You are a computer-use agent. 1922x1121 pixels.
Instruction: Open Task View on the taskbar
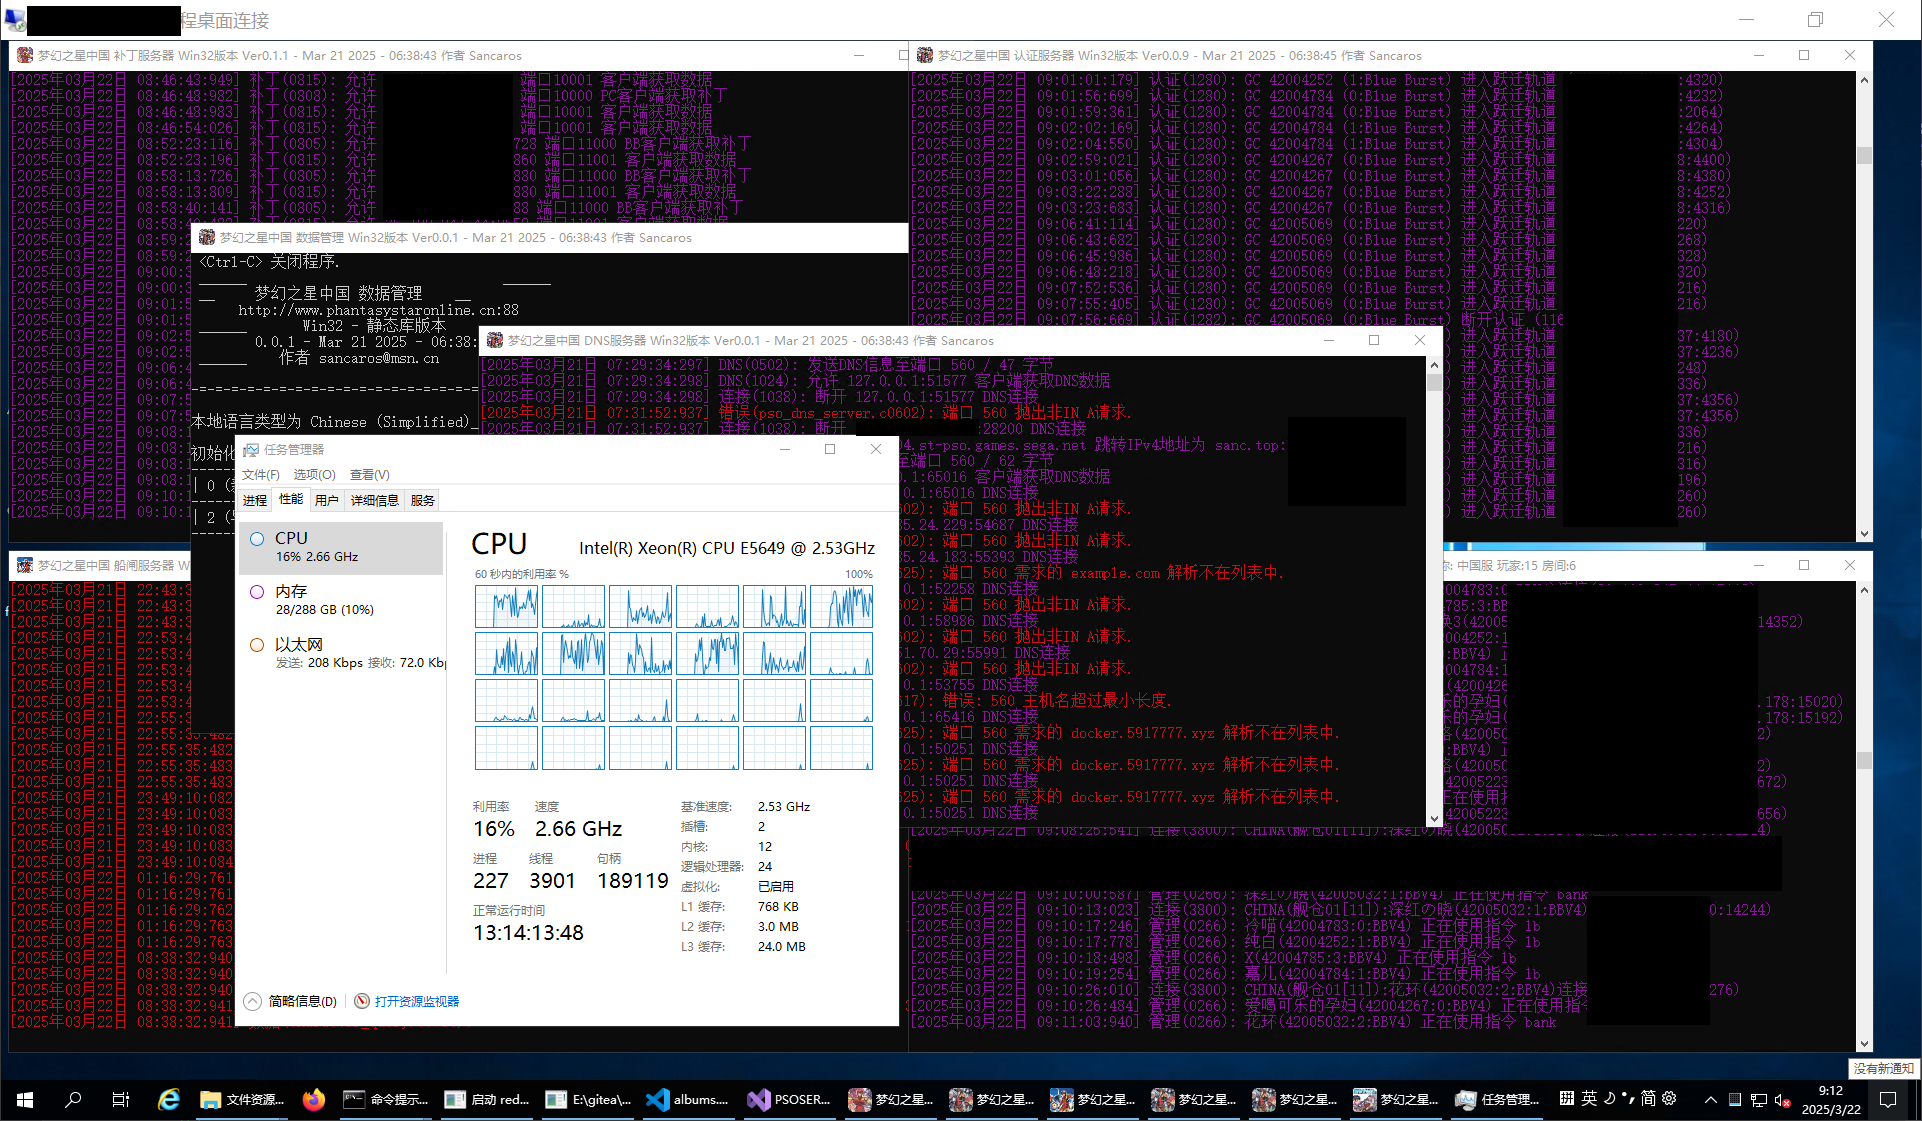121,1099
